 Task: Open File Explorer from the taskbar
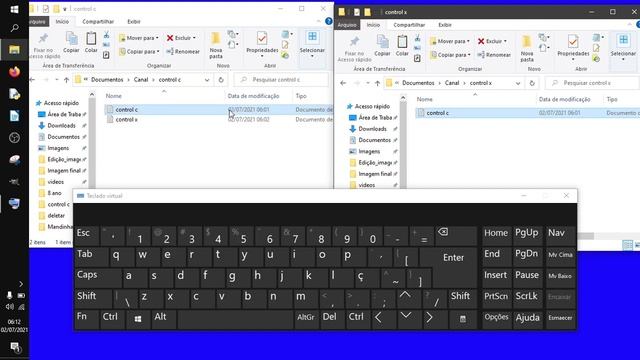[x=14, y=50]
